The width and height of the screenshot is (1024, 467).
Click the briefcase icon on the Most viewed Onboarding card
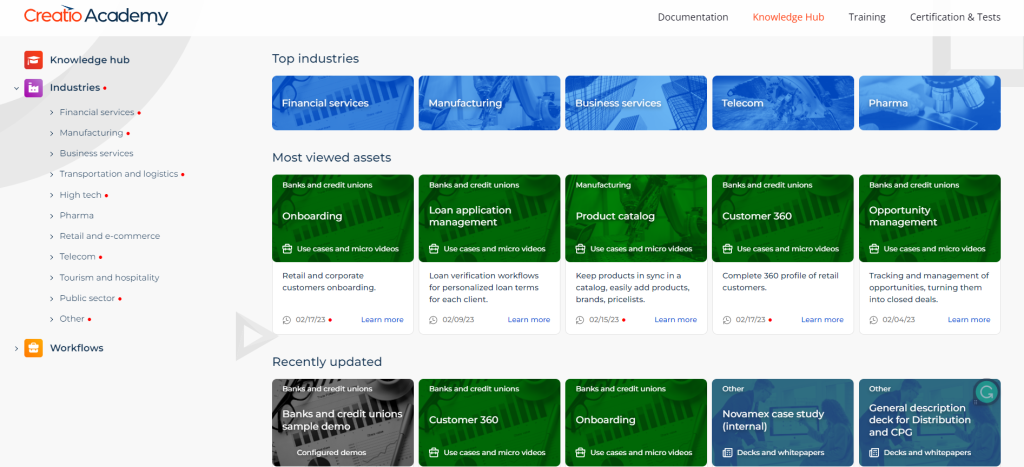(287, 249)
